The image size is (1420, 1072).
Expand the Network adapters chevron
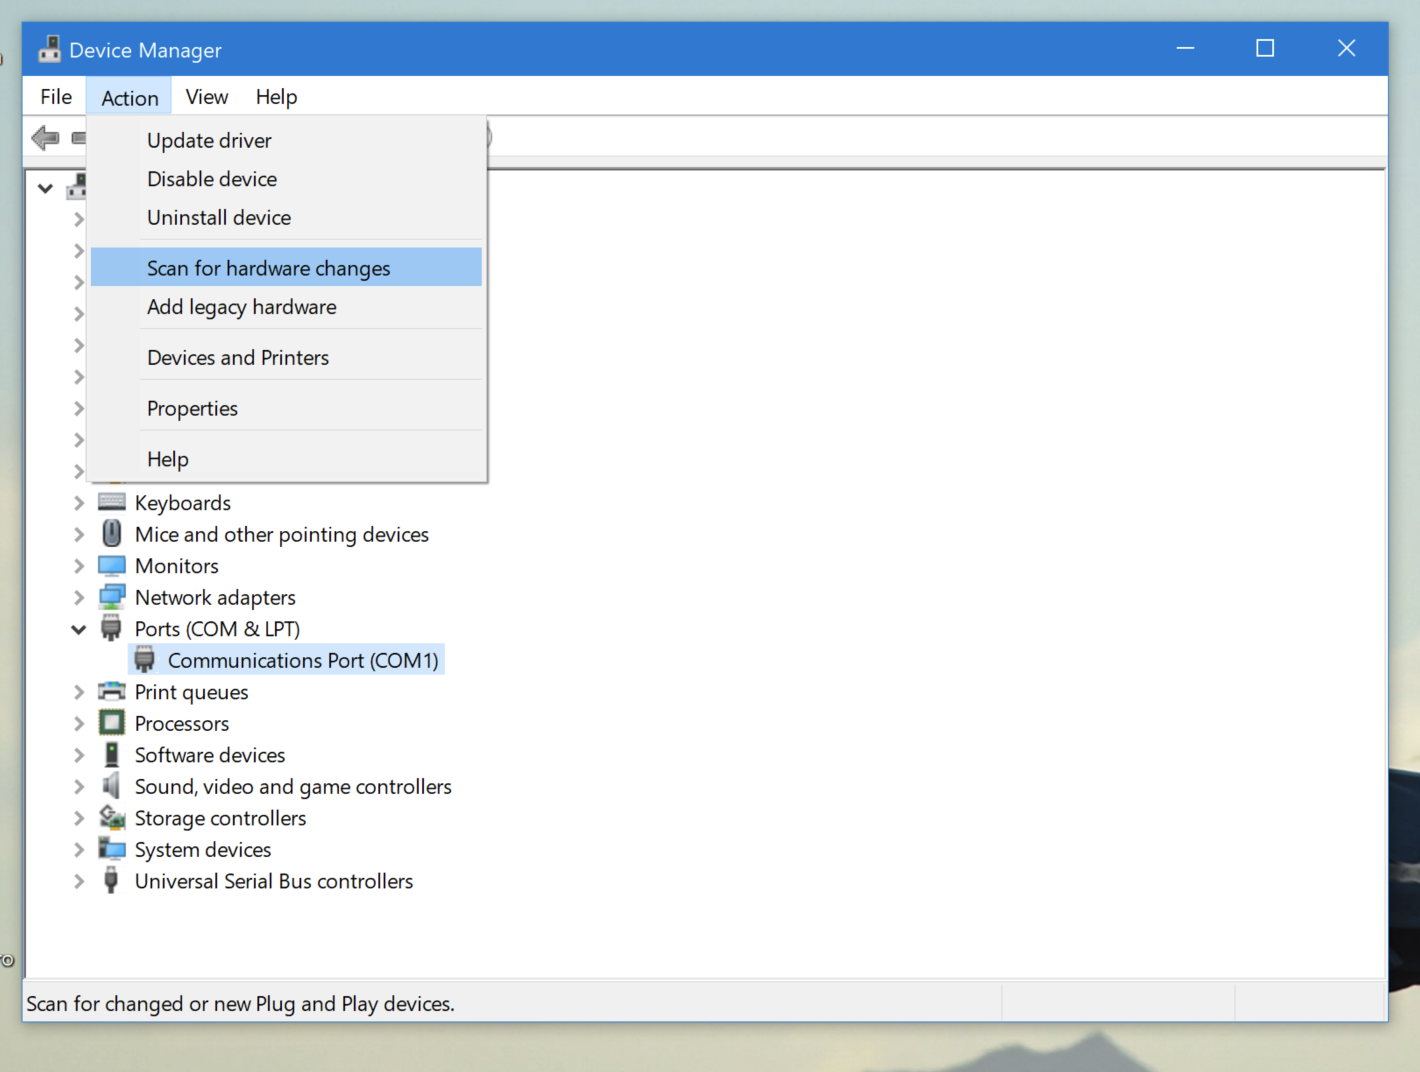pyautogui.click(x=79, y=598)
